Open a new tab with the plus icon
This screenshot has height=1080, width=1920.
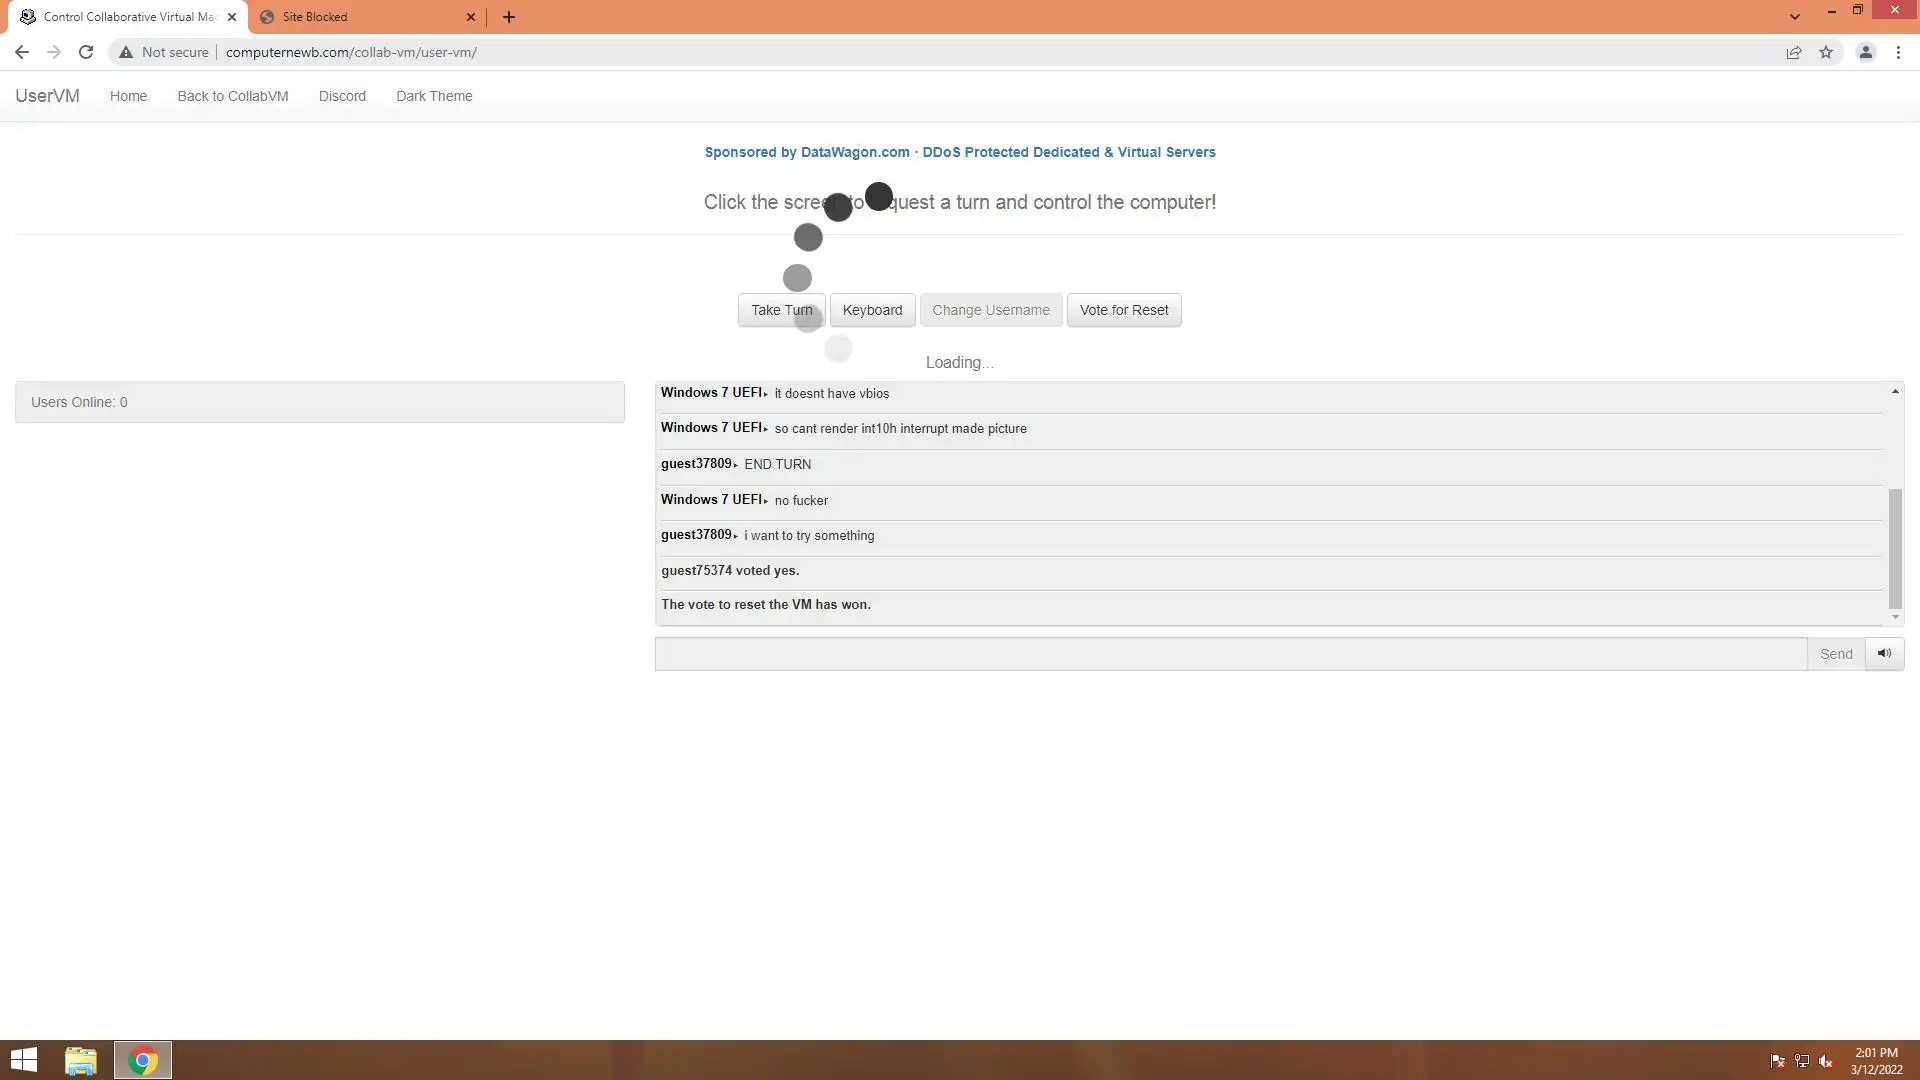(509, 17)
